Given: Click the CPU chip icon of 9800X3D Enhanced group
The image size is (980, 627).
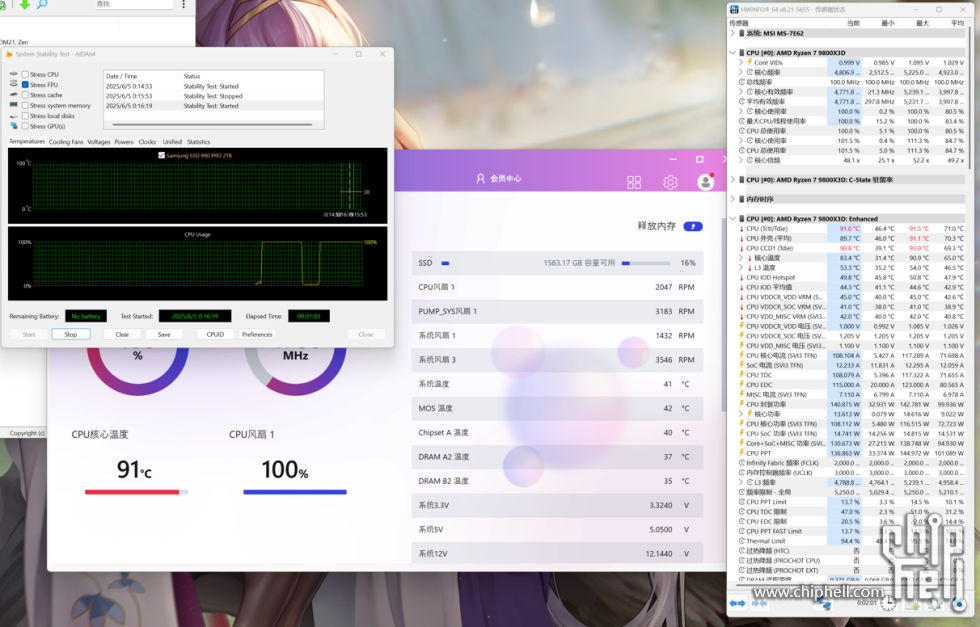Looking at the screenshot, I should tap(742, 219).
